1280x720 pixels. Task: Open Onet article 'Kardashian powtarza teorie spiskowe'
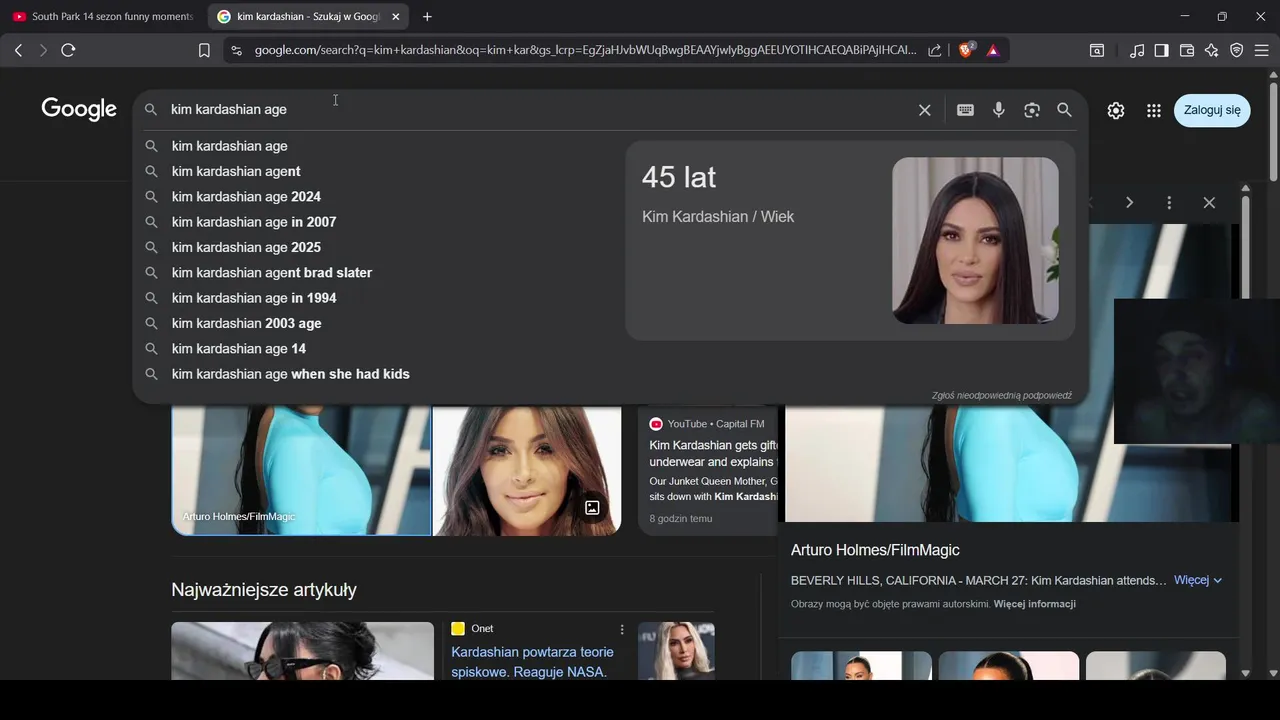[x=532, y=662]
